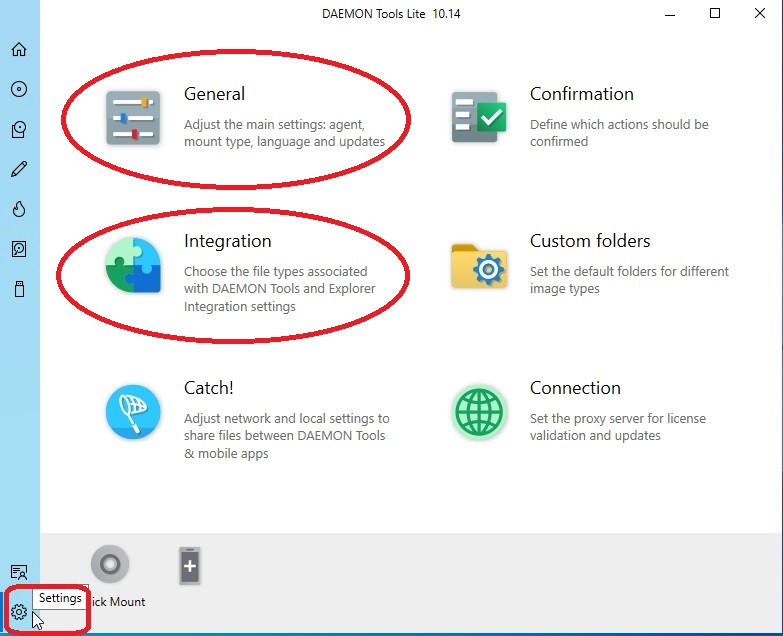Click the Settings gear icon
Image resolution: width=783 pixels, height=636 pixels.
[x=19, y=612]
